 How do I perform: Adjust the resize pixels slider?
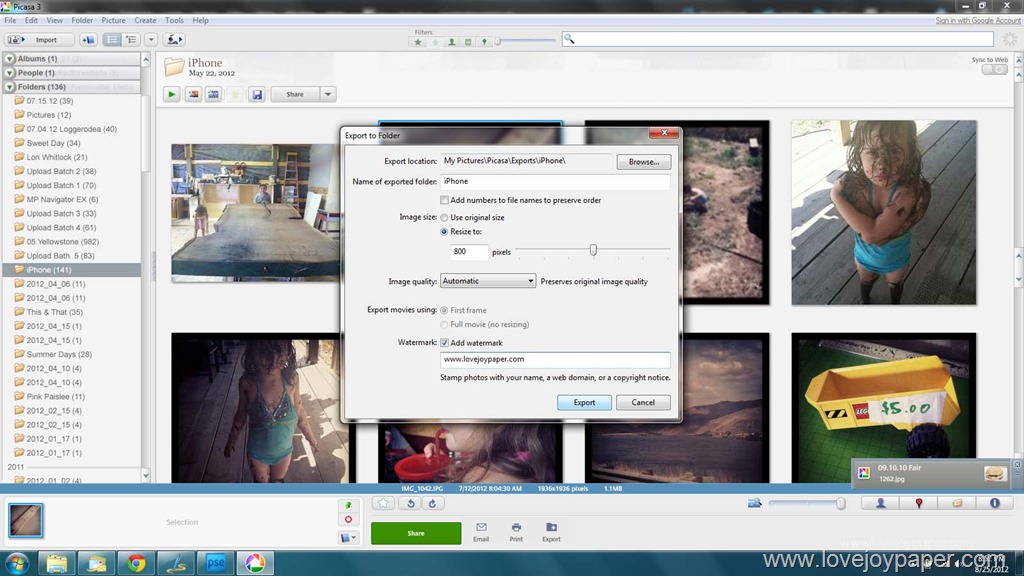[593, 250]
